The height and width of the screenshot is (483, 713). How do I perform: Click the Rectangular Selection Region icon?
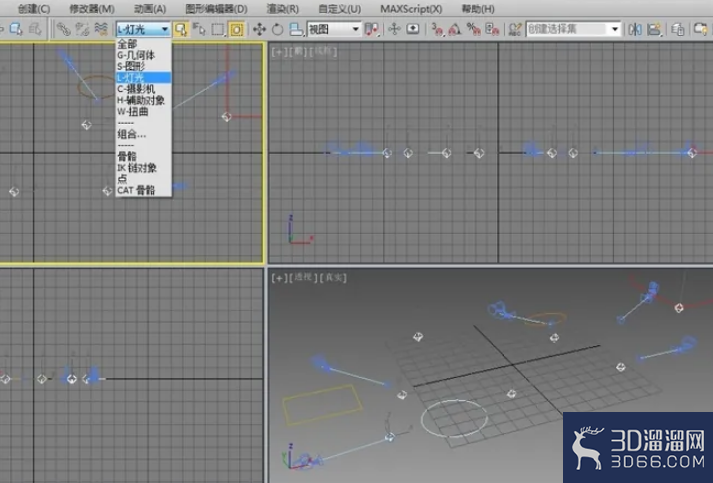(x=218, y=30)
